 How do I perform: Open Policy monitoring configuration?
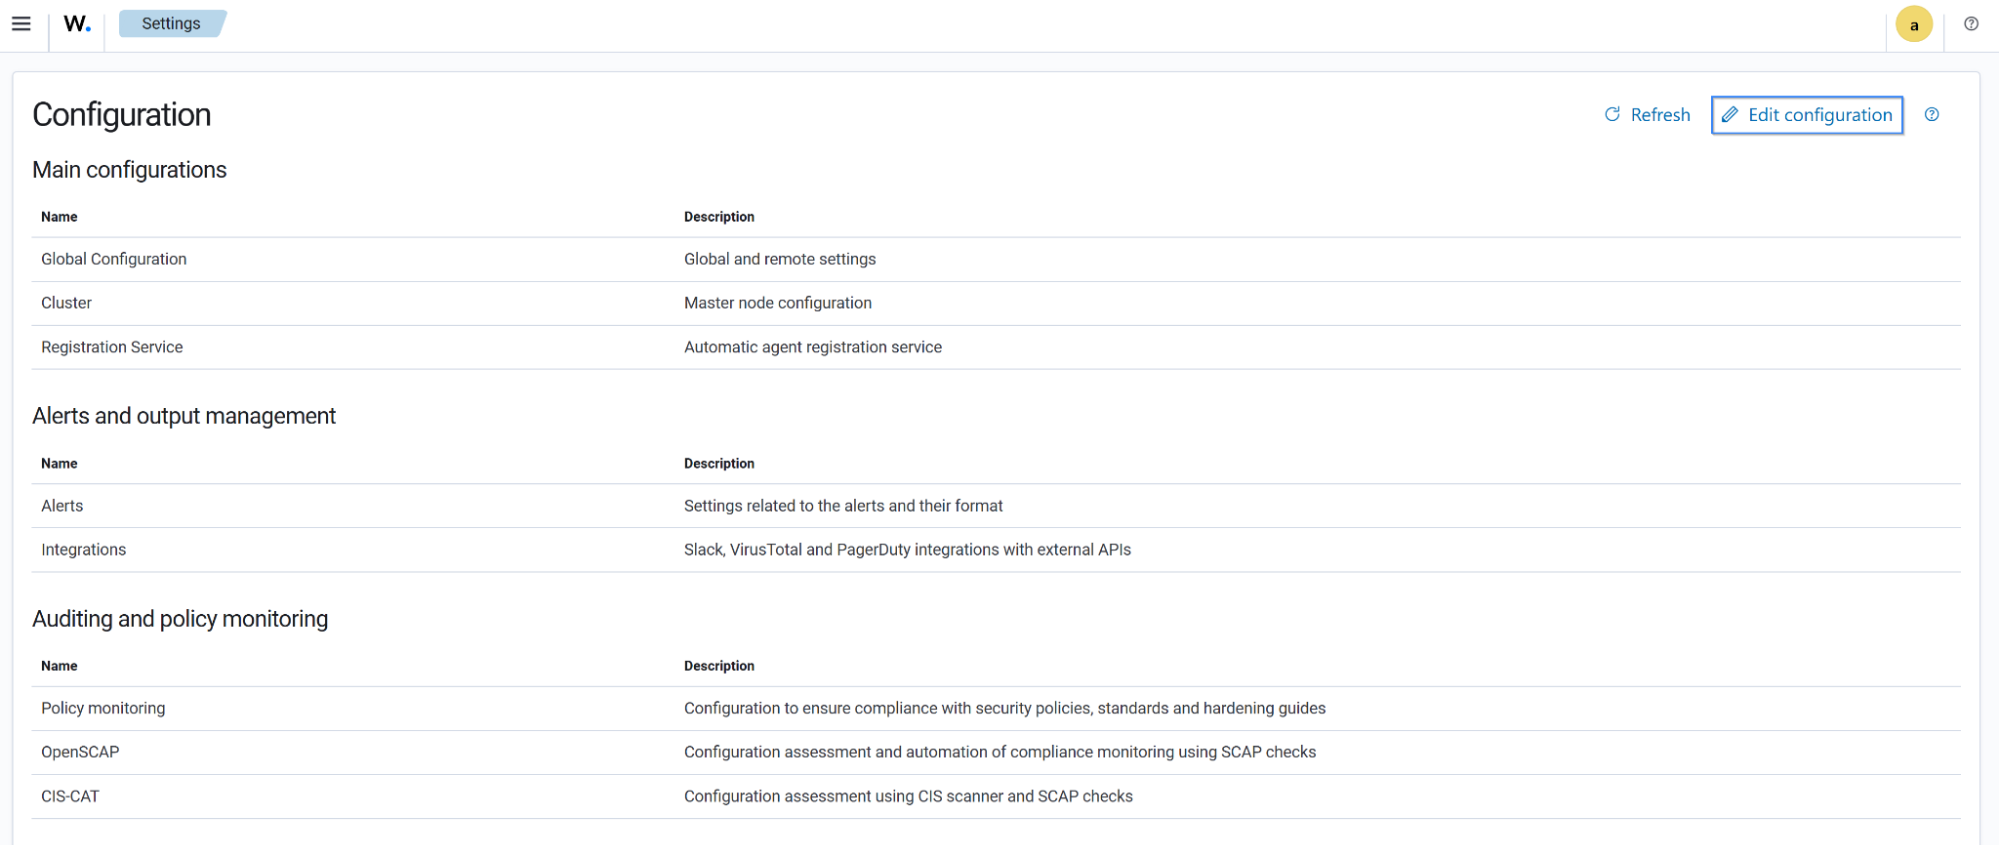point(103,707)
